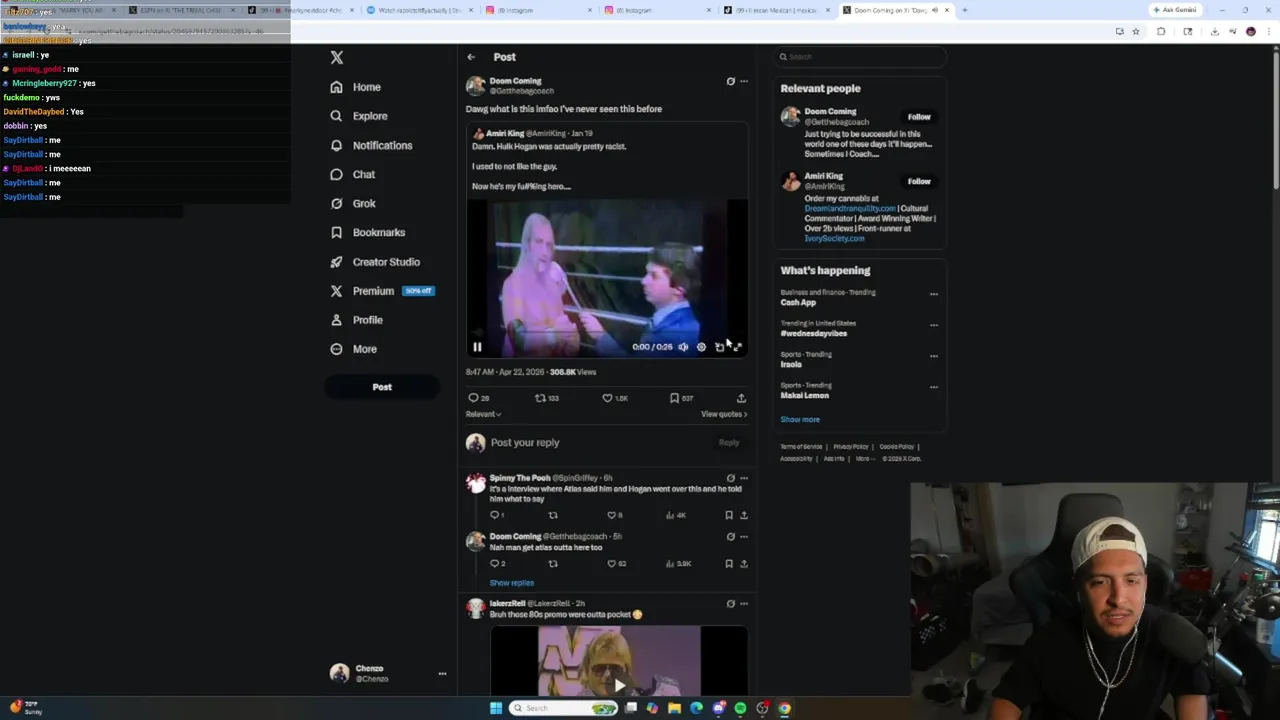
Task: Open a new browser tab with plus
Action: (964, 10)
